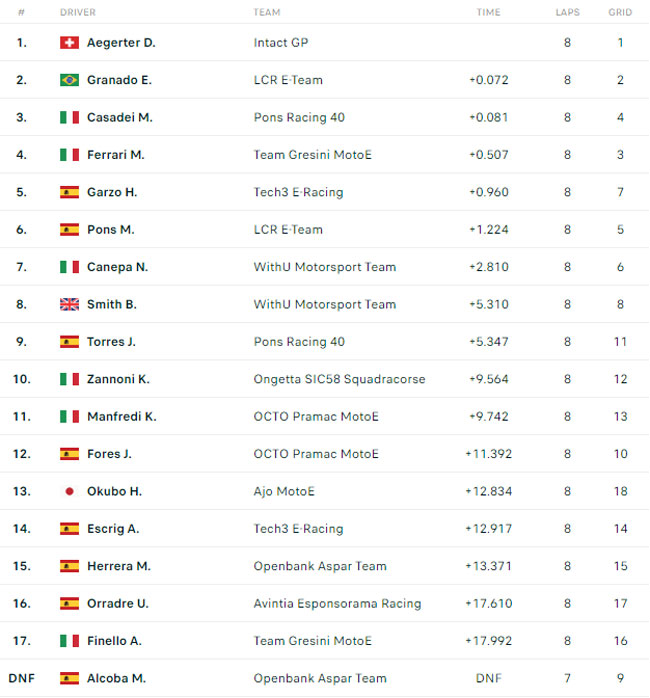Open Ongetta SIC58 Squadracorse team page
The width and height of the screenshot is (650, 698).
pos(339,379)
